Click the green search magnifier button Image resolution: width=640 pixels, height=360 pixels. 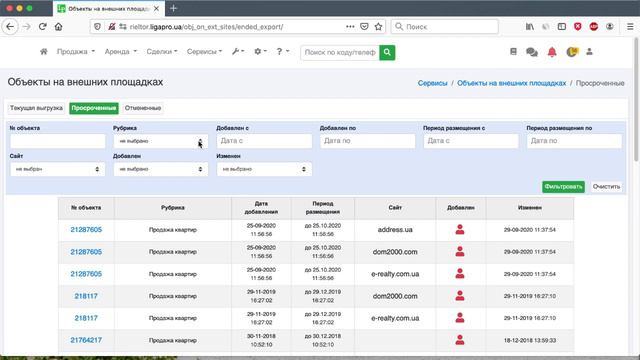[387, 52]
